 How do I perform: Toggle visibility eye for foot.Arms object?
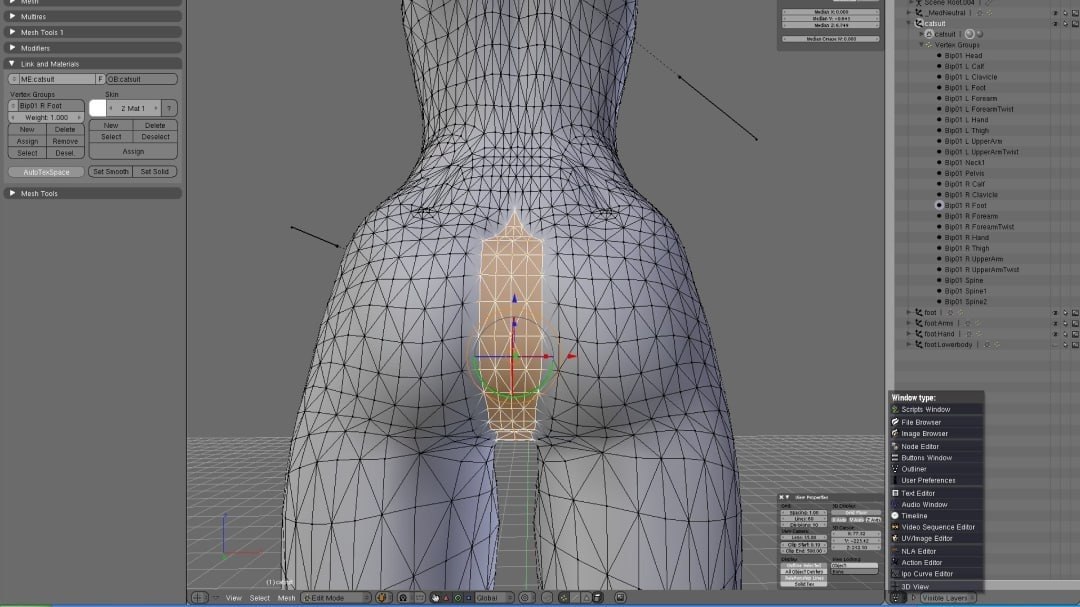[1055, 323]
